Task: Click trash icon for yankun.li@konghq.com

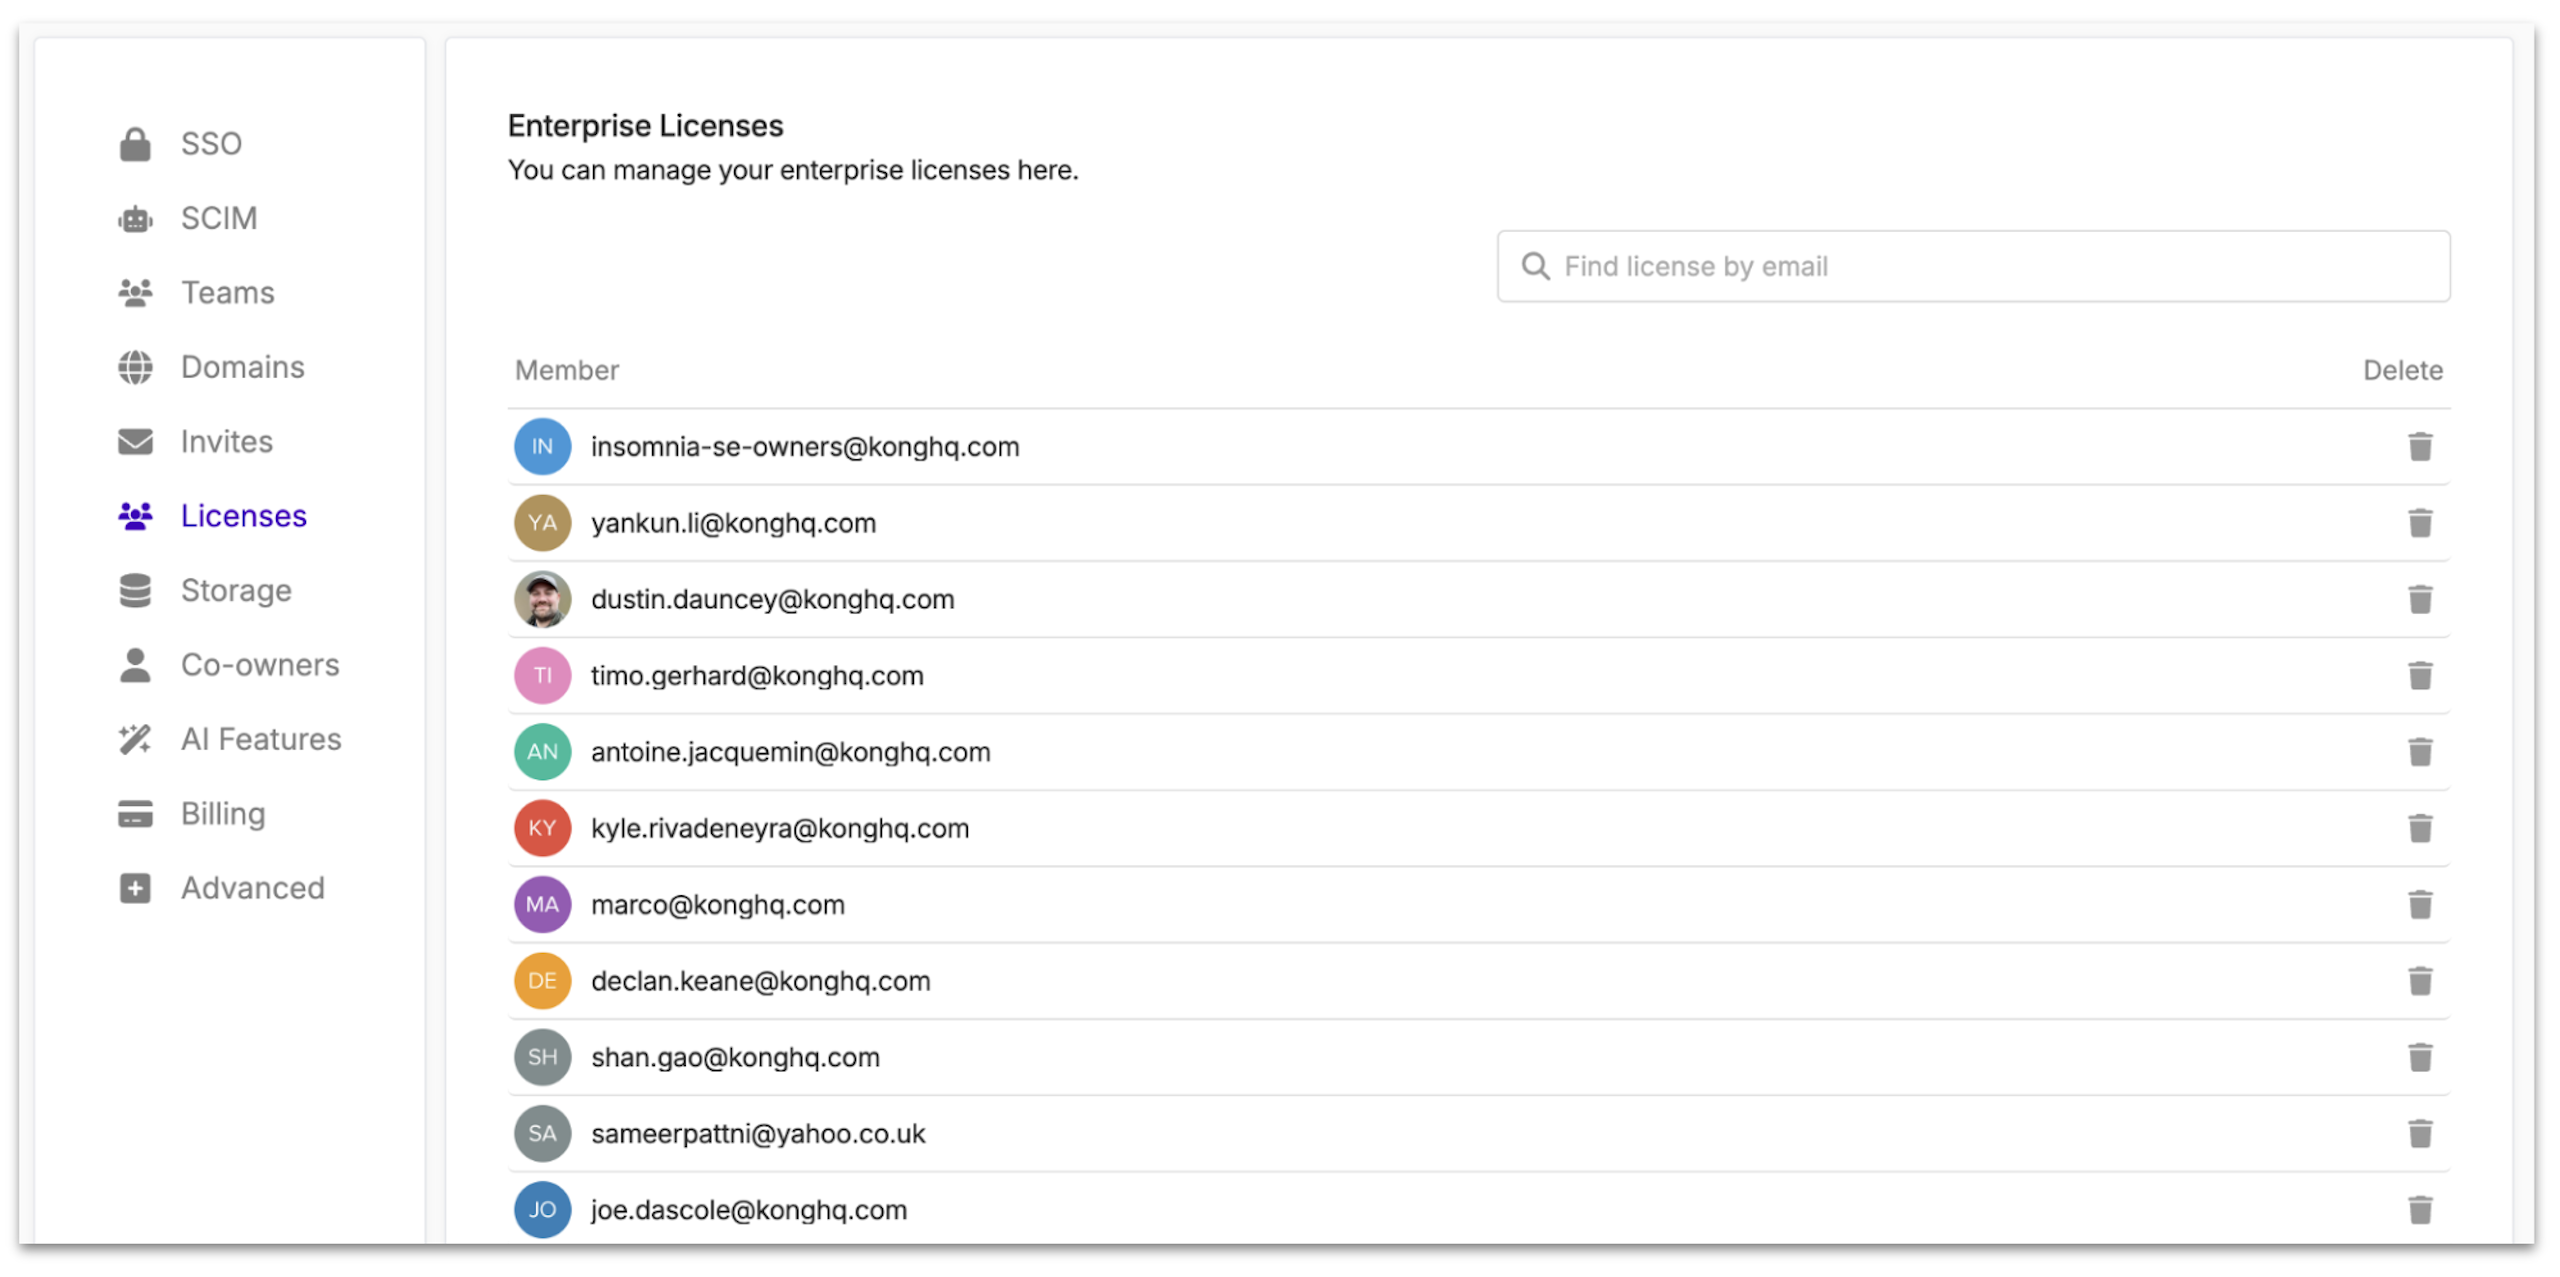Action: [x=2419, y=523]
